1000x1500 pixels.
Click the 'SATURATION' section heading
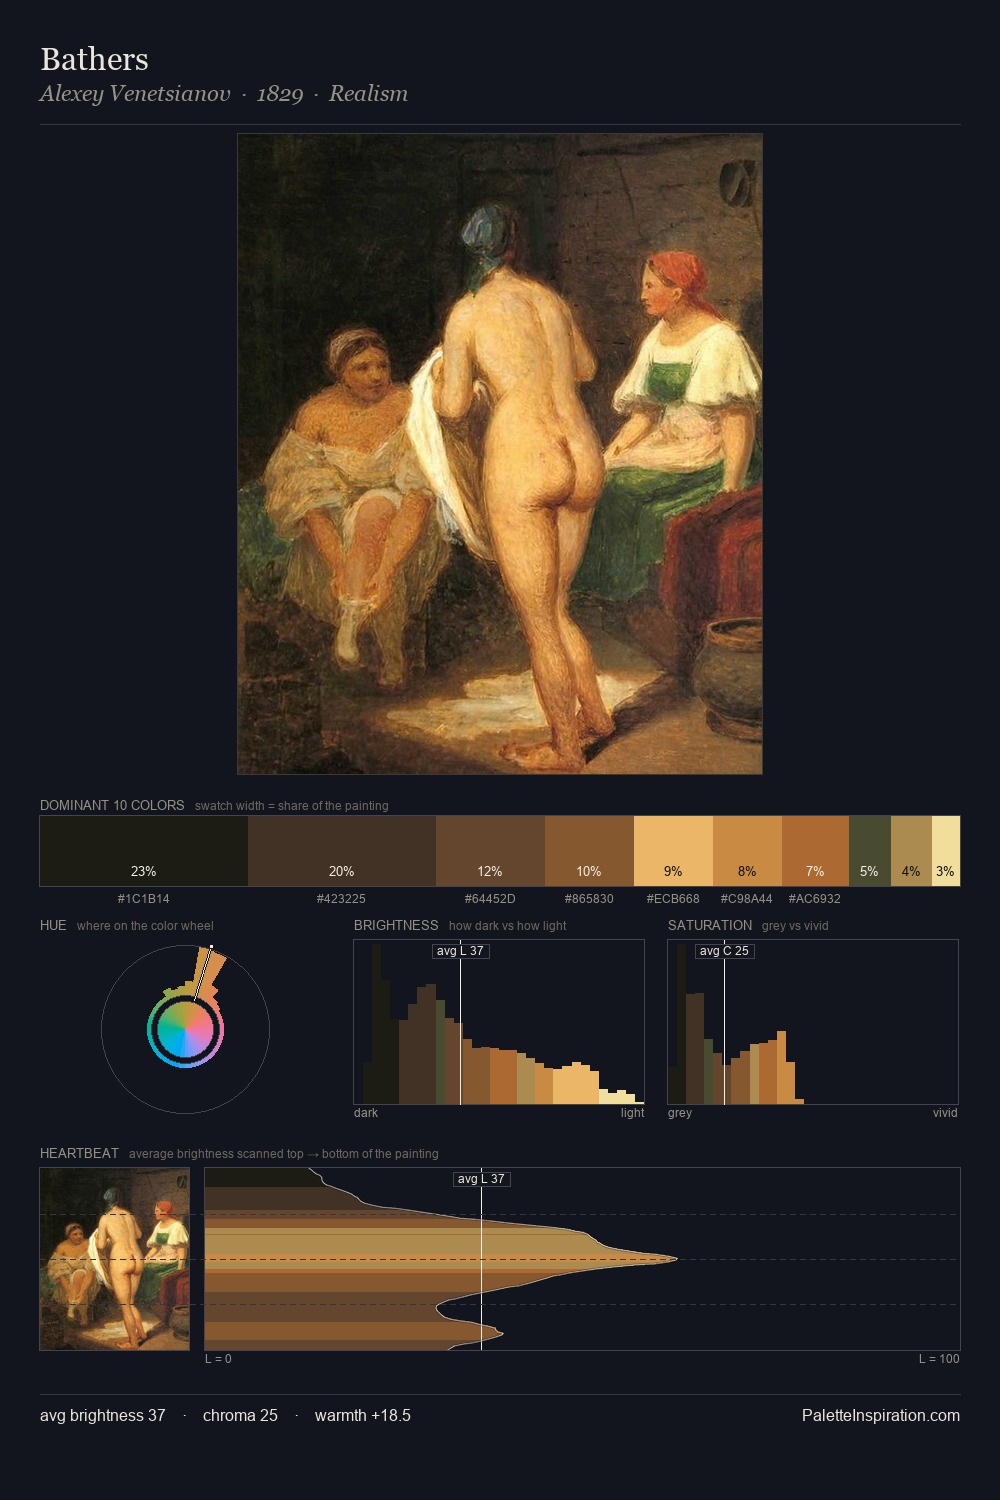coord(710,925)
